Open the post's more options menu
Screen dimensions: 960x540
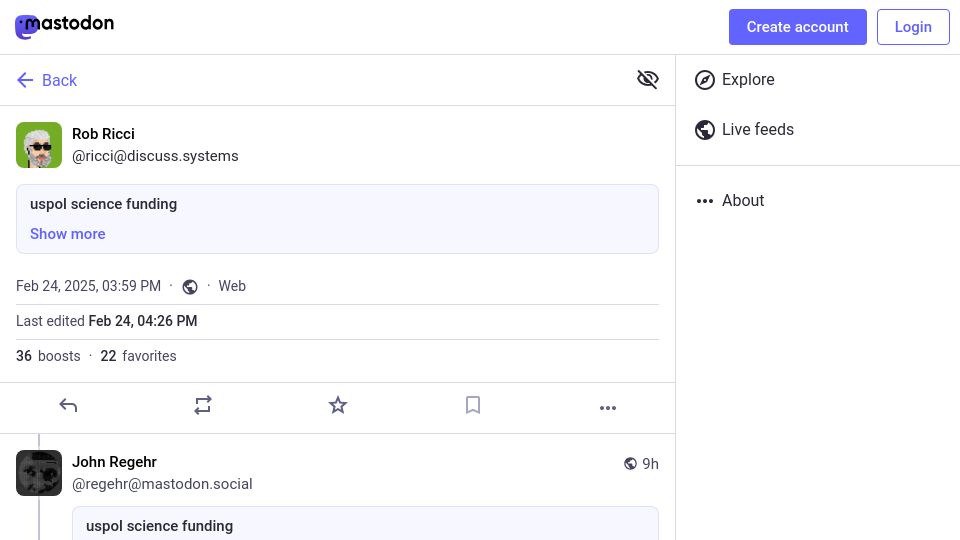coord(608,408)
